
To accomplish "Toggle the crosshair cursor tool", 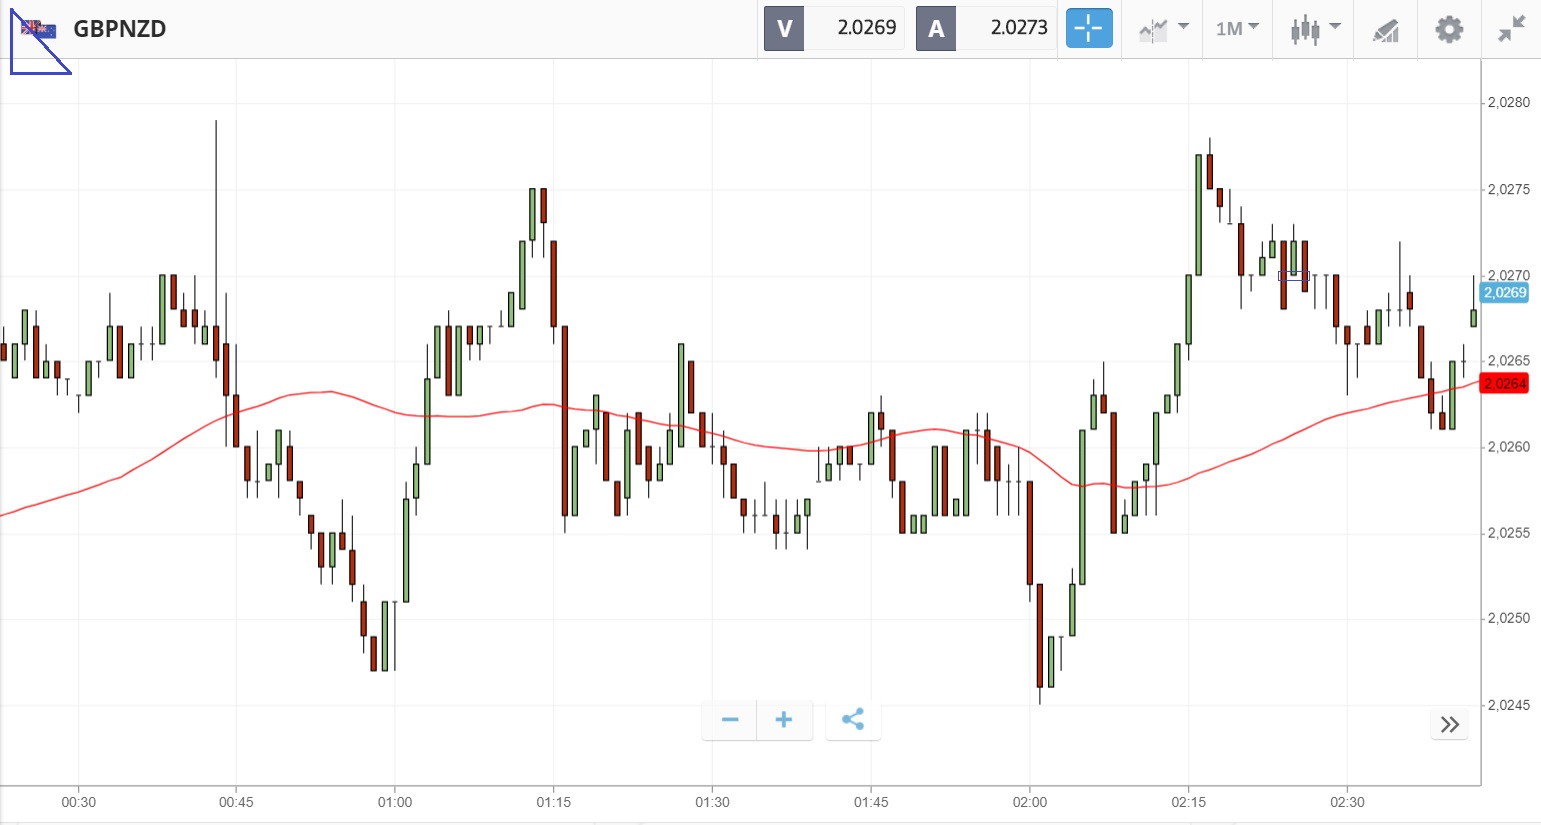I will [x=1088, y=28].
